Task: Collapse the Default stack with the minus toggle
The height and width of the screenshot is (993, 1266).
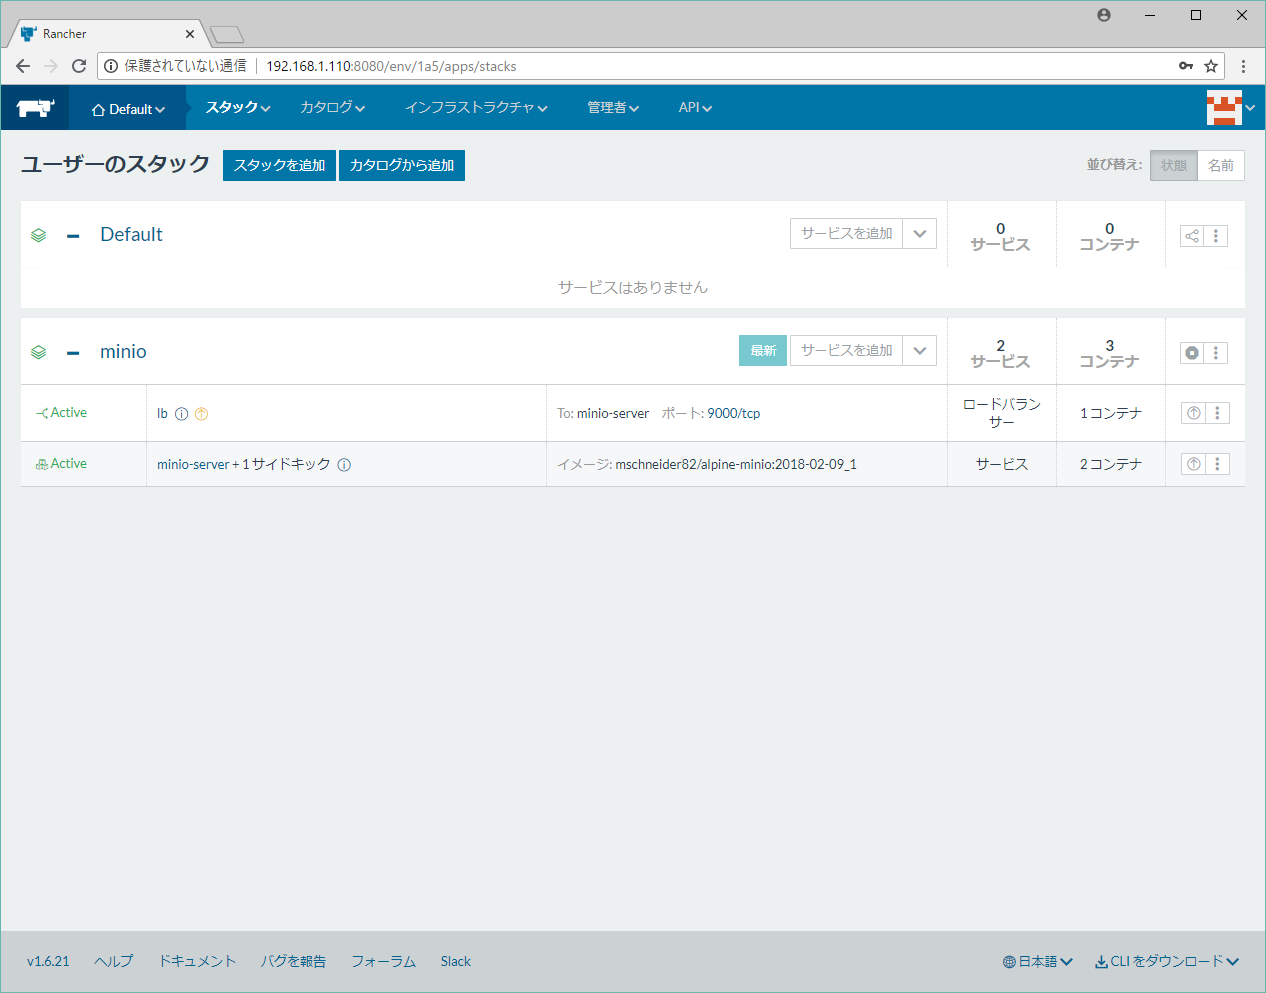Action: (x=73, y=236)
